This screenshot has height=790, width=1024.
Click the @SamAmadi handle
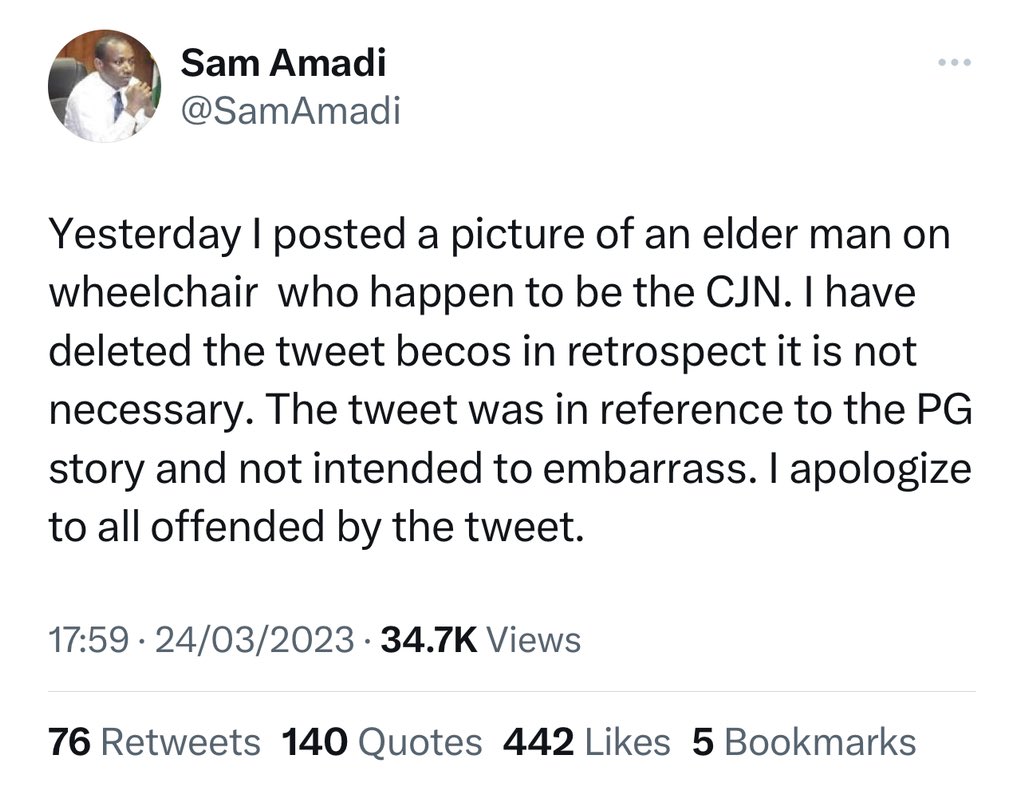[290, 110]
